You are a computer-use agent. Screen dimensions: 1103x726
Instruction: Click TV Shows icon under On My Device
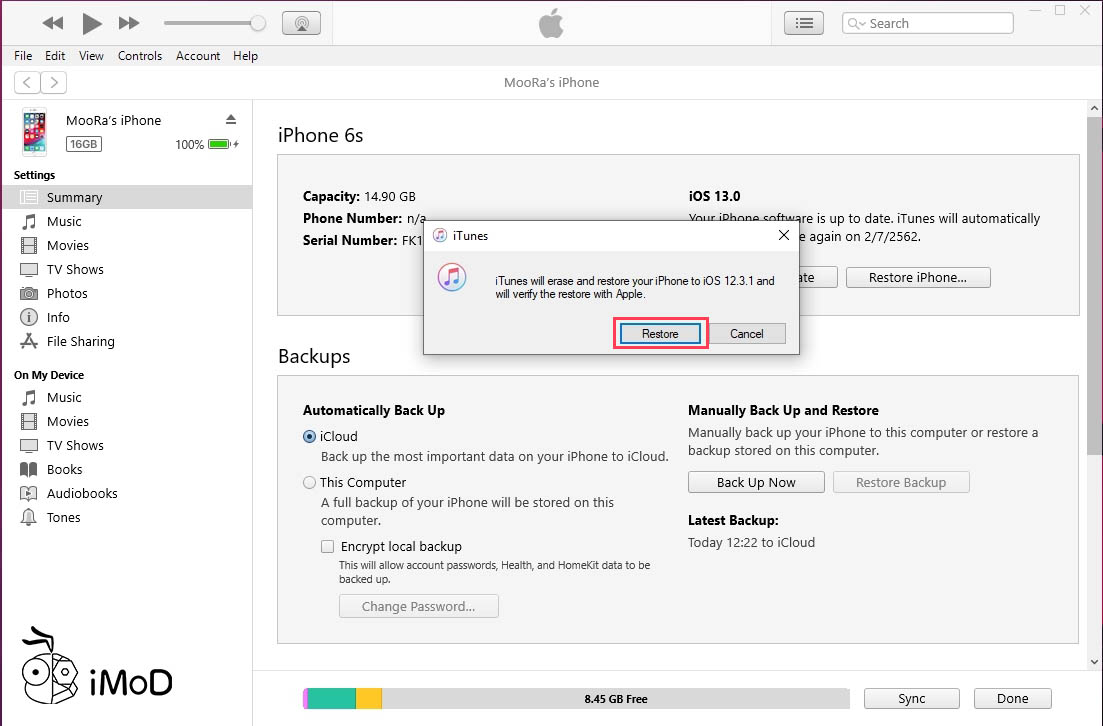29,445
